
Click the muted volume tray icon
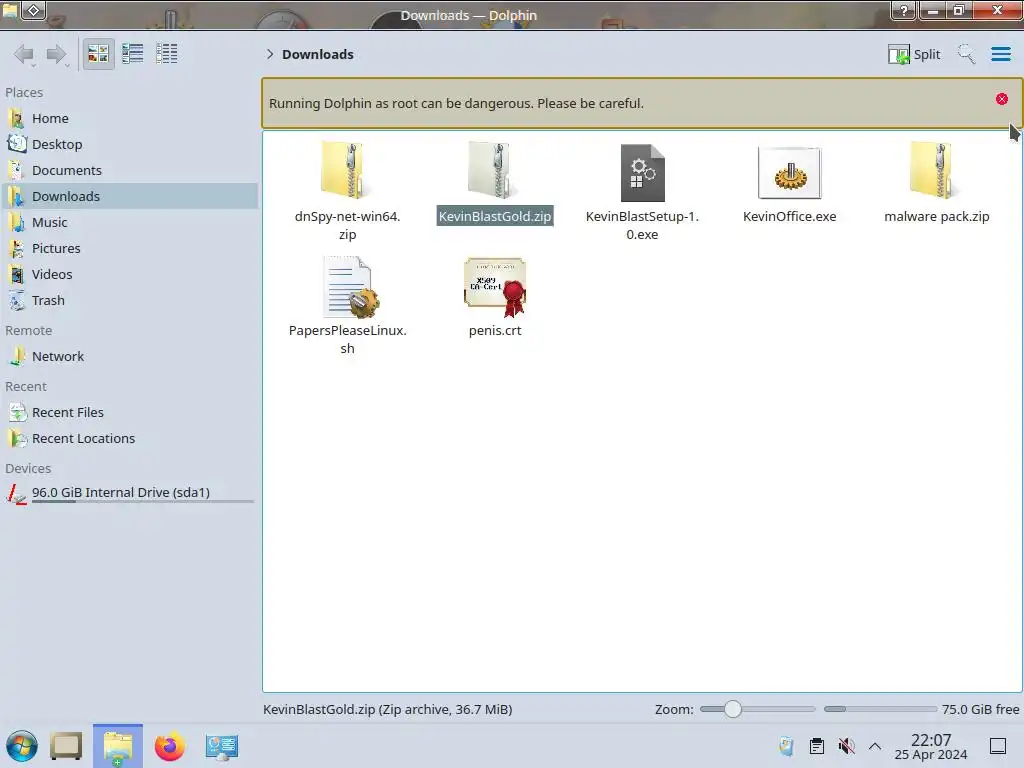(846, 746)
